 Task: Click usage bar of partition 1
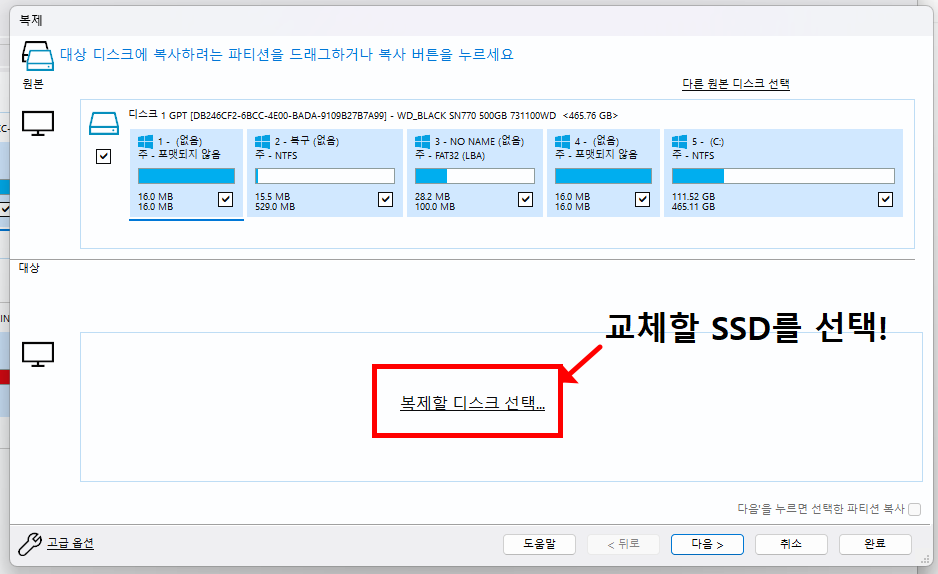pyautogui.click(x=186, y=176)
